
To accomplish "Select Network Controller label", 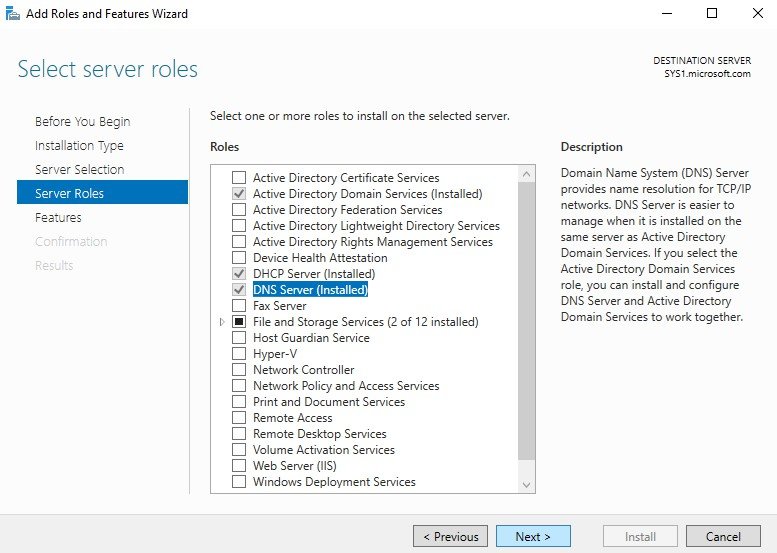I will click(x=304, y=370).
